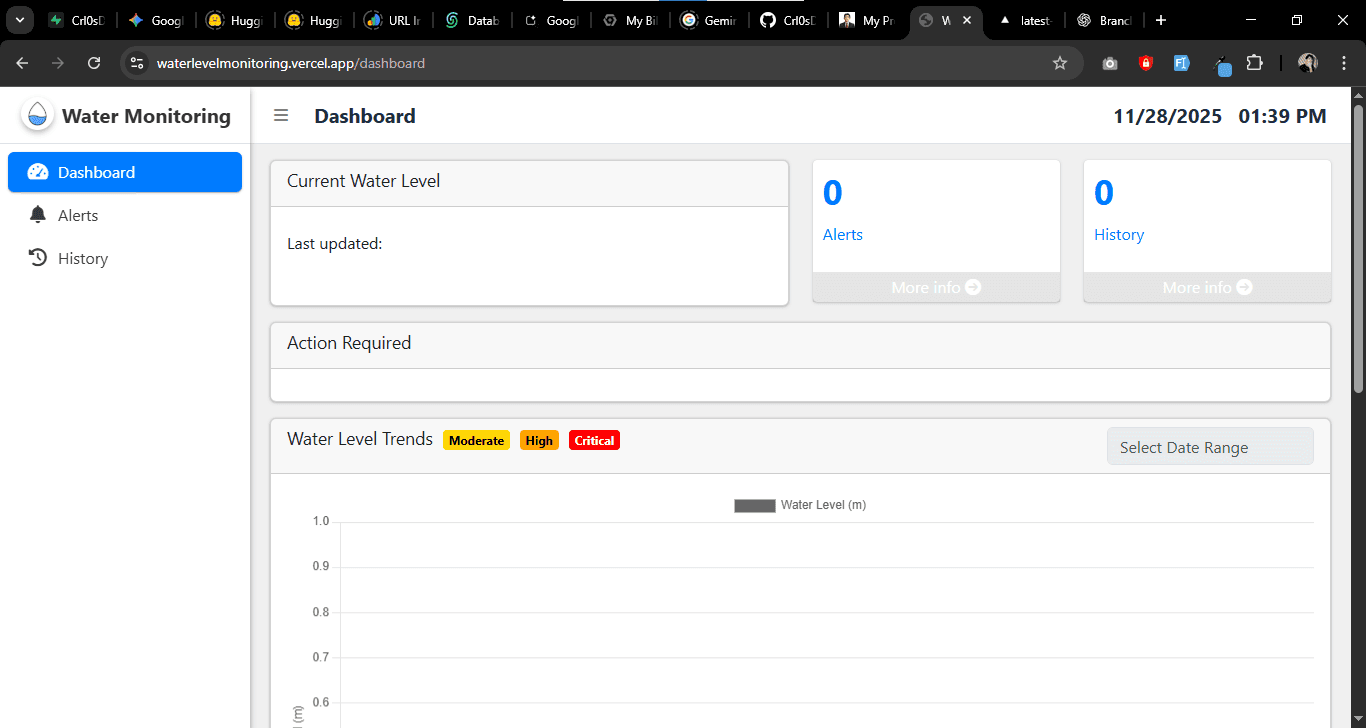The image size is (1366, 728).
Task: Open the browser extensions puzzle icon
Action: pyautogui.click(x=1255, y=62)
